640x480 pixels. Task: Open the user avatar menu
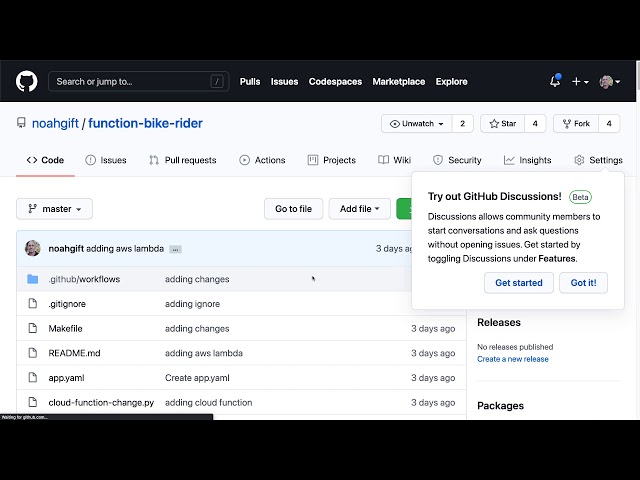point(609,82)
